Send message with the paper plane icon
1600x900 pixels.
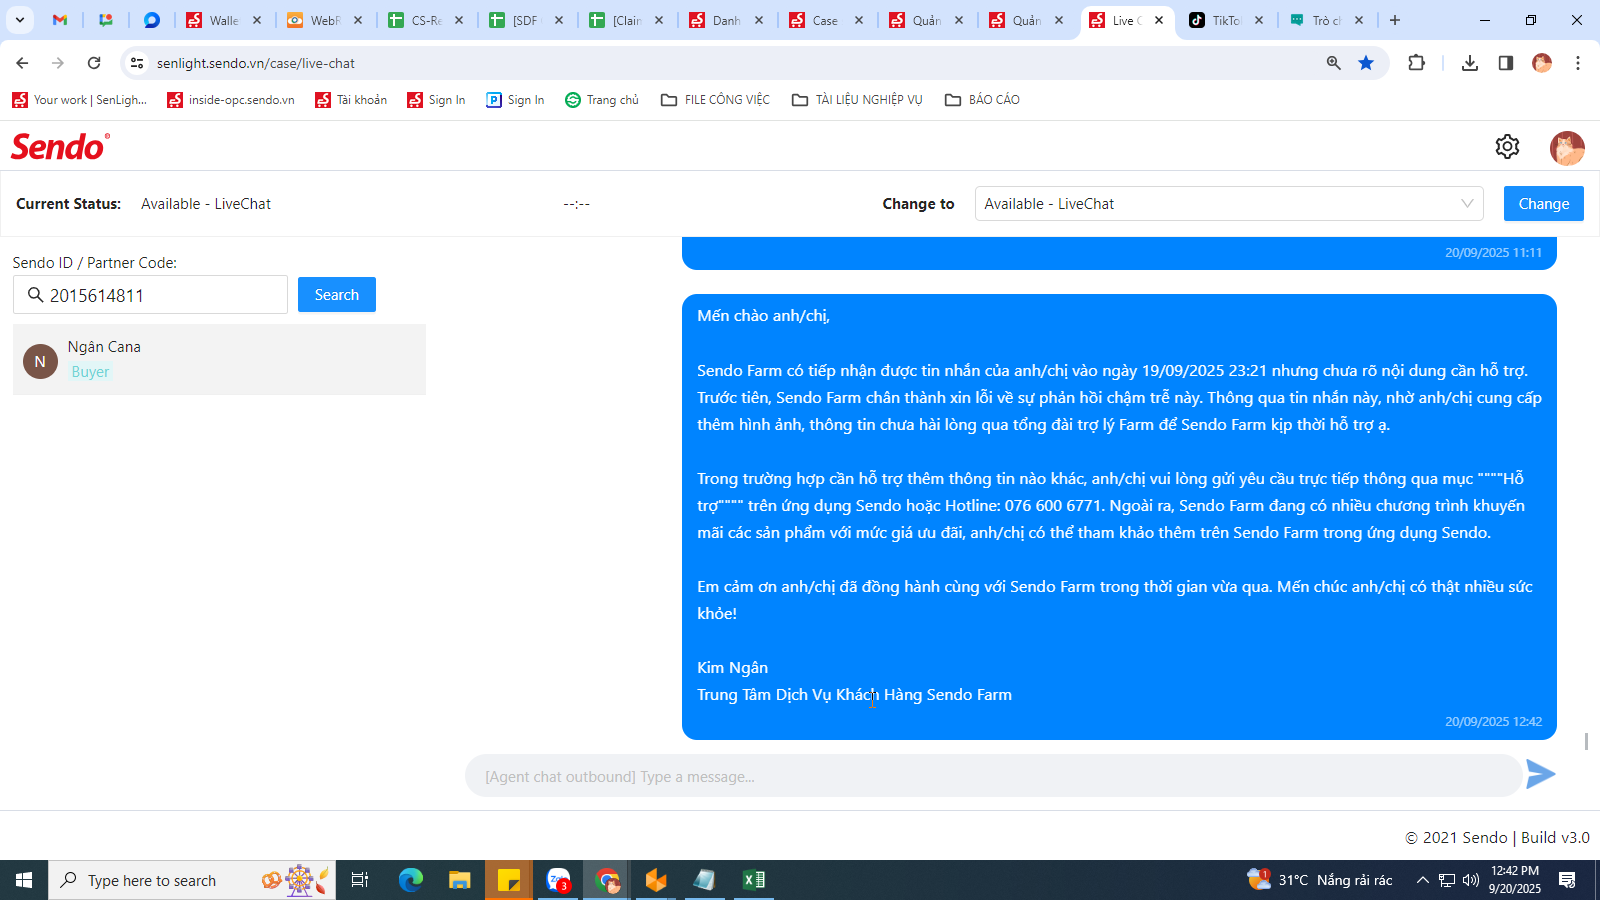1540,774
